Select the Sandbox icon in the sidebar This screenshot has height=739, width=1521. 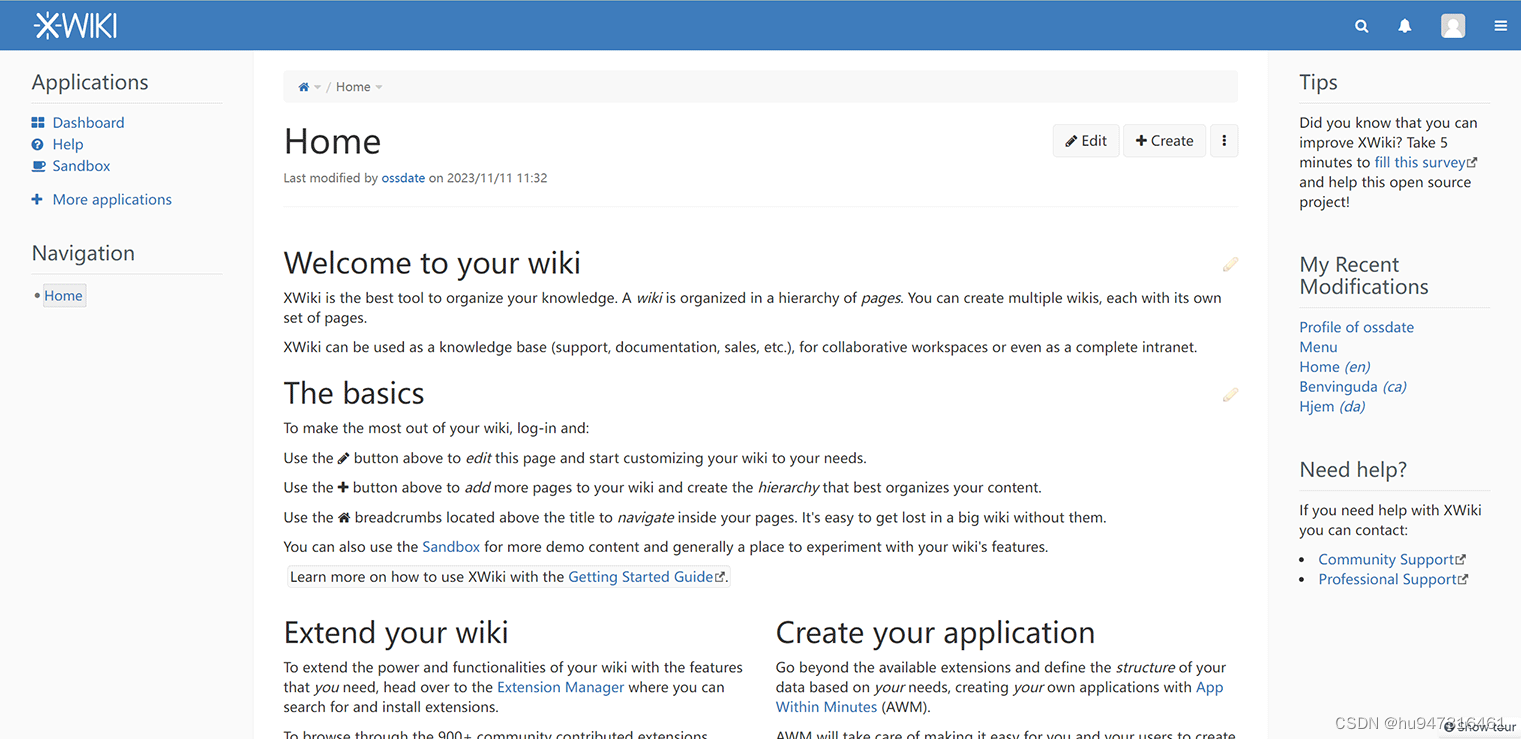tap(37, 166)
